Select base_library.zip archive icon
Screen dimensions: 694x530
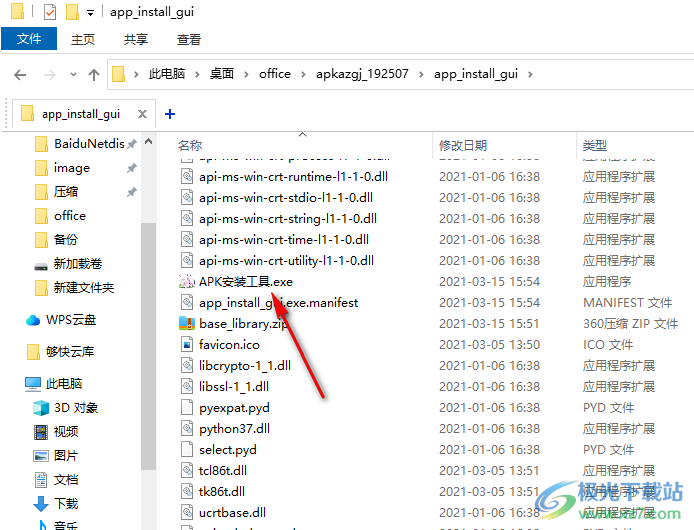coord(187,324)
